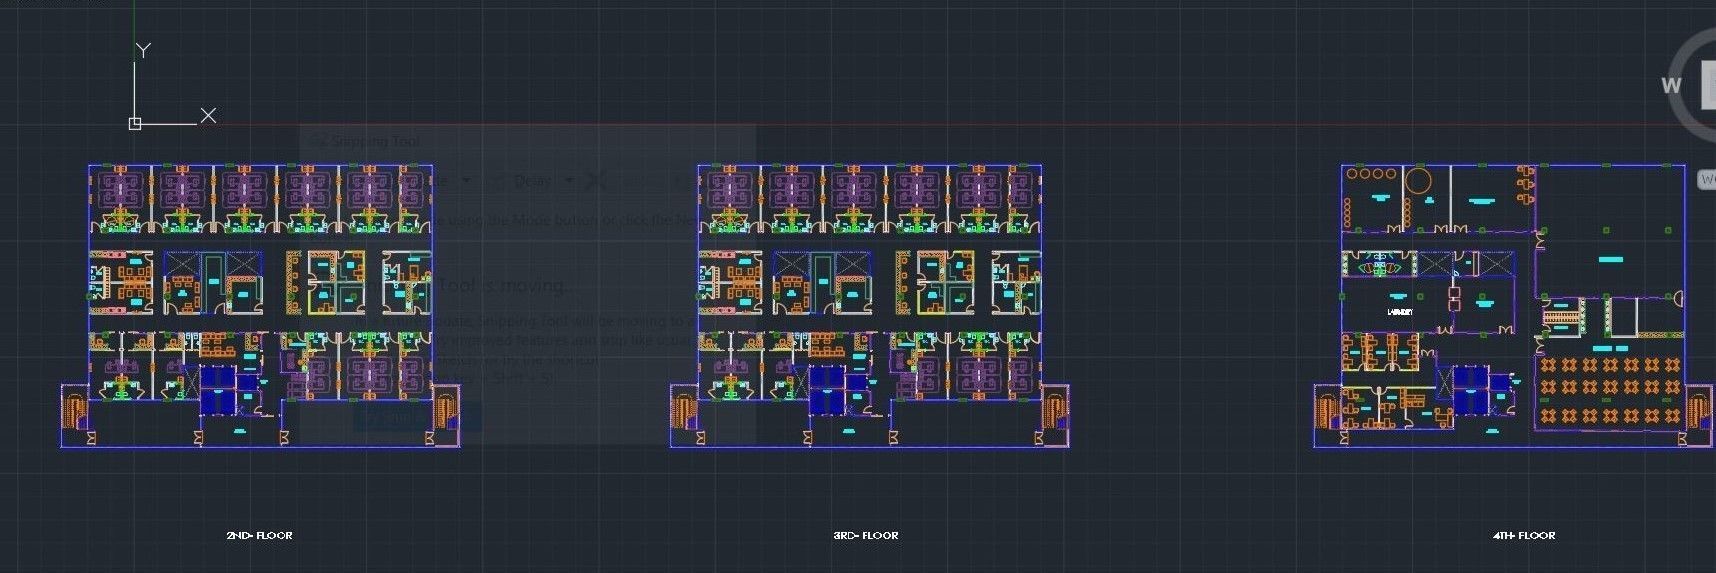
Task: Select the large circle in 4th floor top room
Action: point(1418,182)
